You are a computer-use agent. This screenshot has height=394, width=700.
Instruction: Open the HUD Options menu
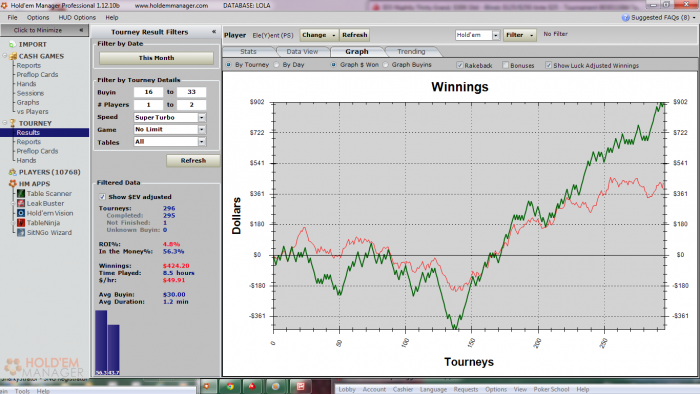[77, 17]
